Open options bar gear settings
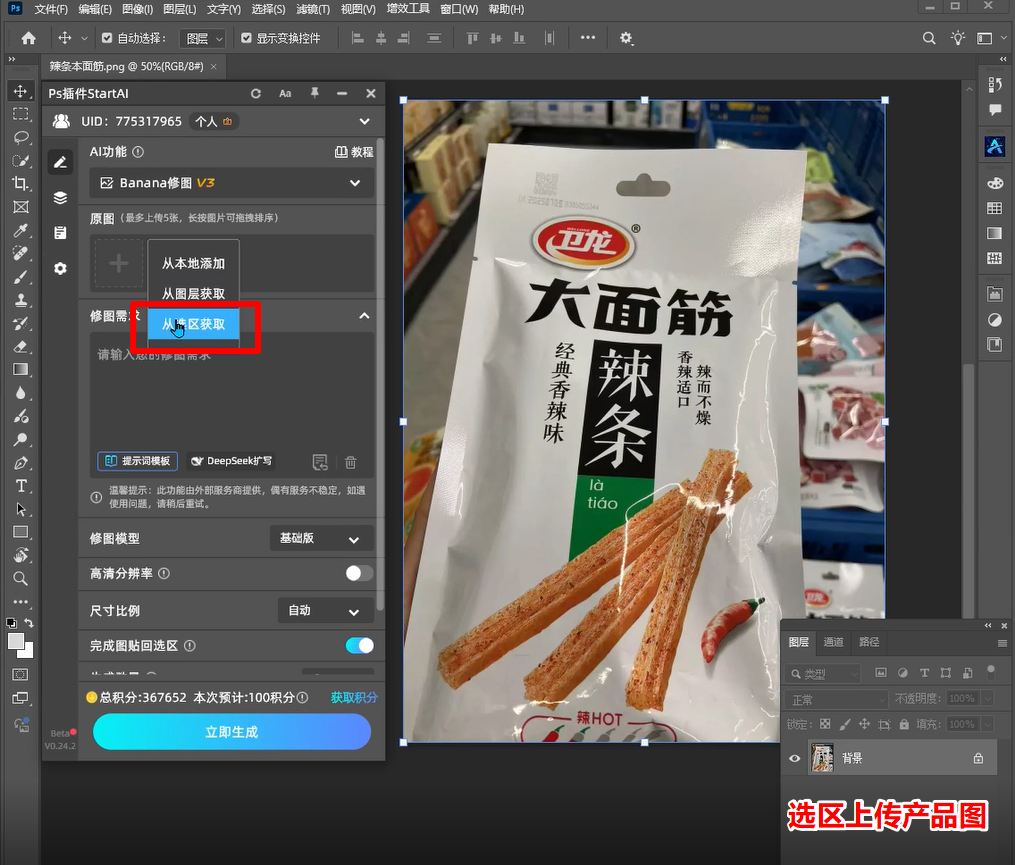The image size is (1015, 865). click(x=626, y=38)
